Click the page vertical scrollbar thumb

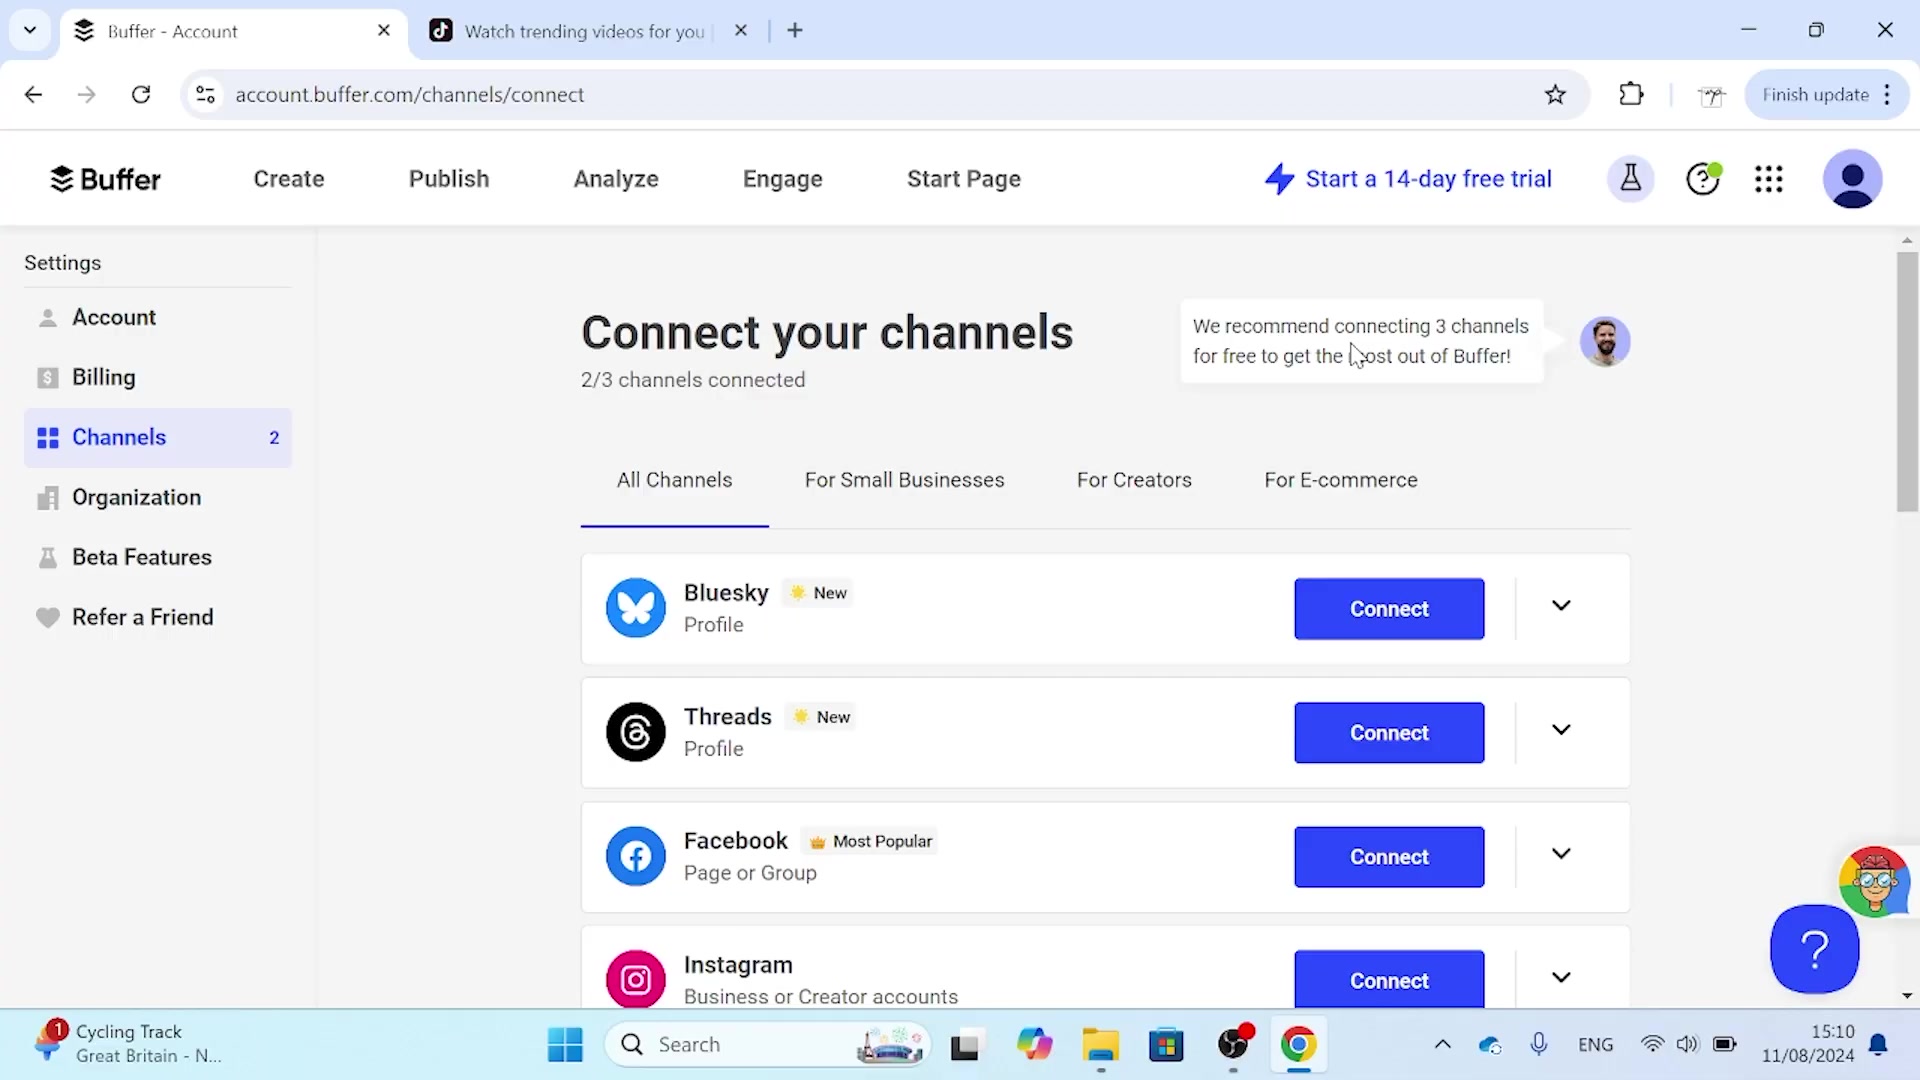coord(1907,382)
